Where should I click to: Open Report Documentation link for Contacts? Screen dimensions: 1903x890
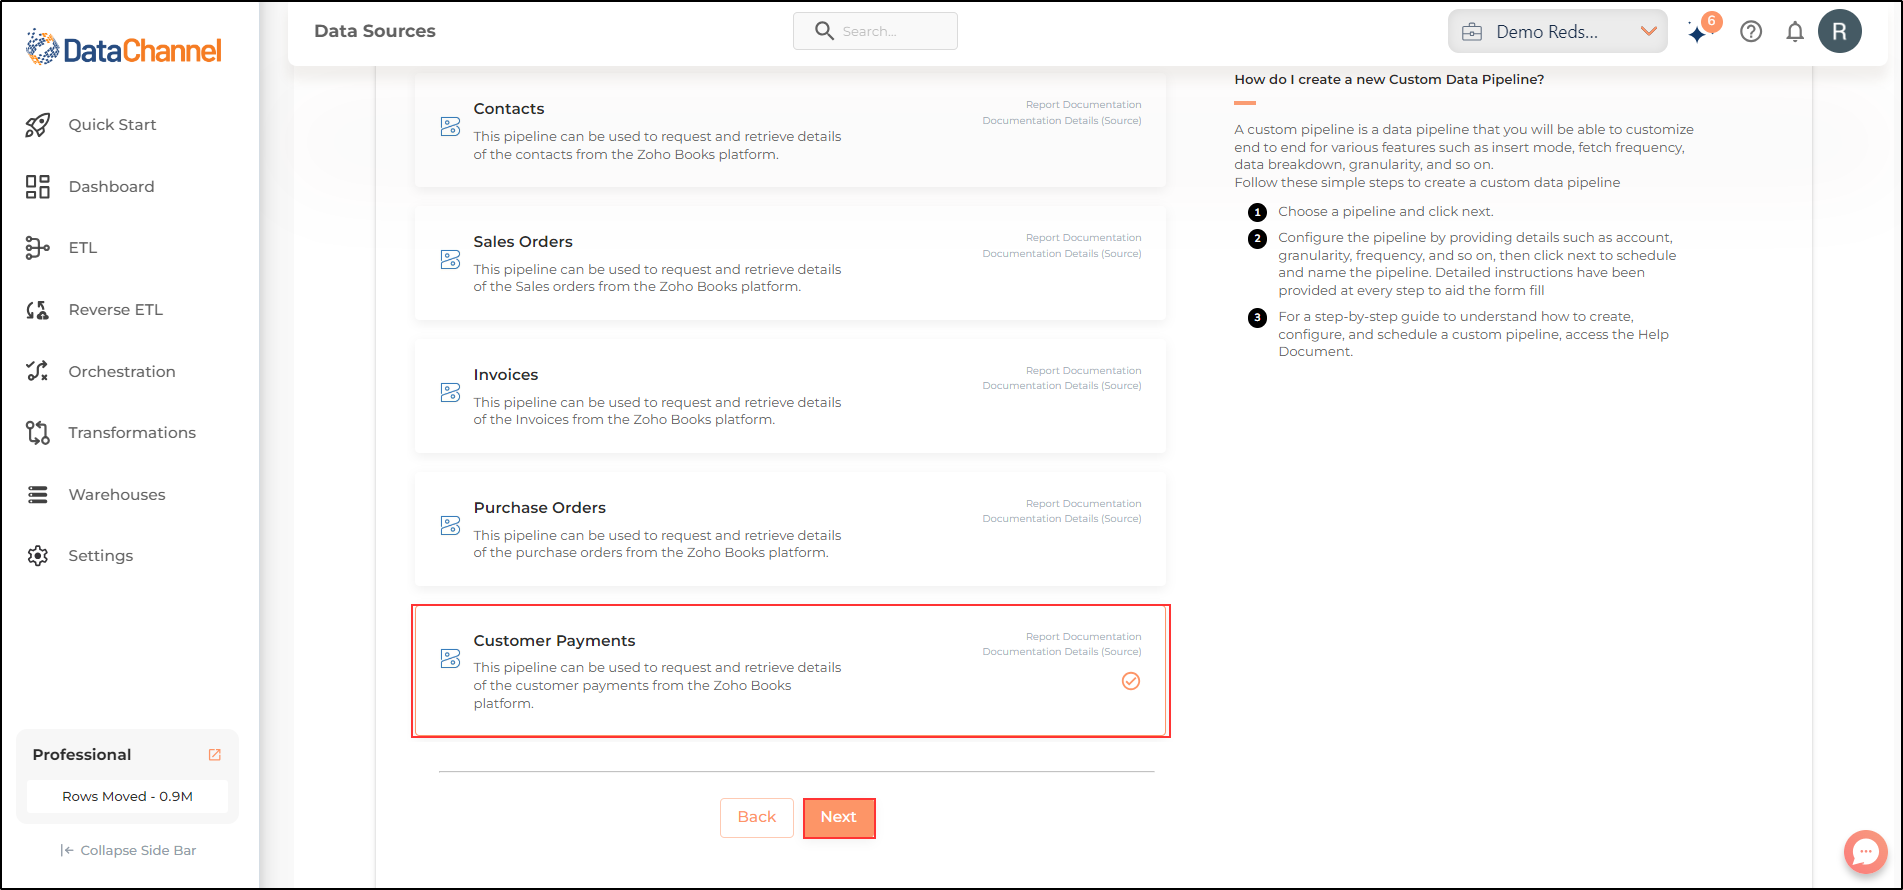coord(1083,105)
